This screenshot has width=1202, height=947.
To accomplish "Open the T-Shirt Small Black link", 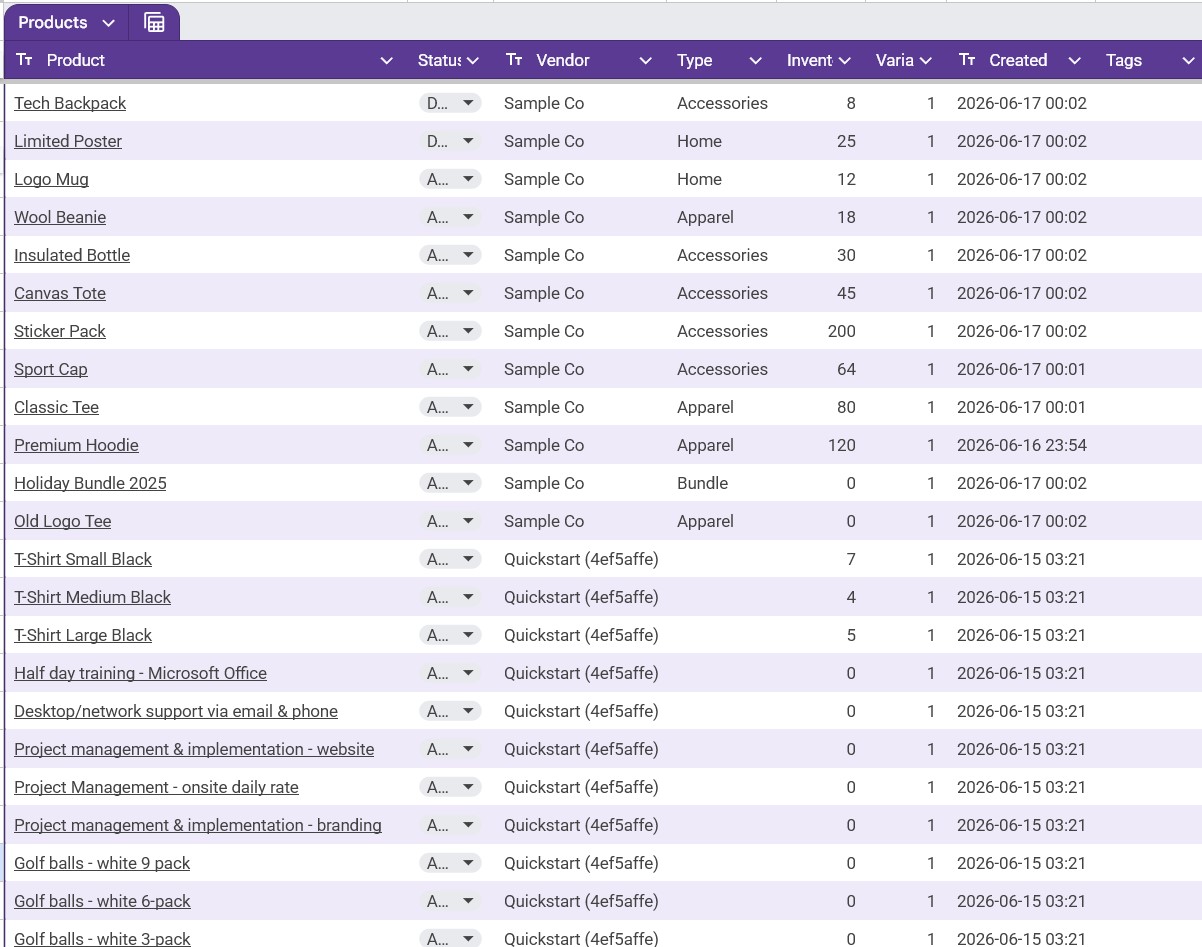I will pyautogui.click(x=83, y=559).
